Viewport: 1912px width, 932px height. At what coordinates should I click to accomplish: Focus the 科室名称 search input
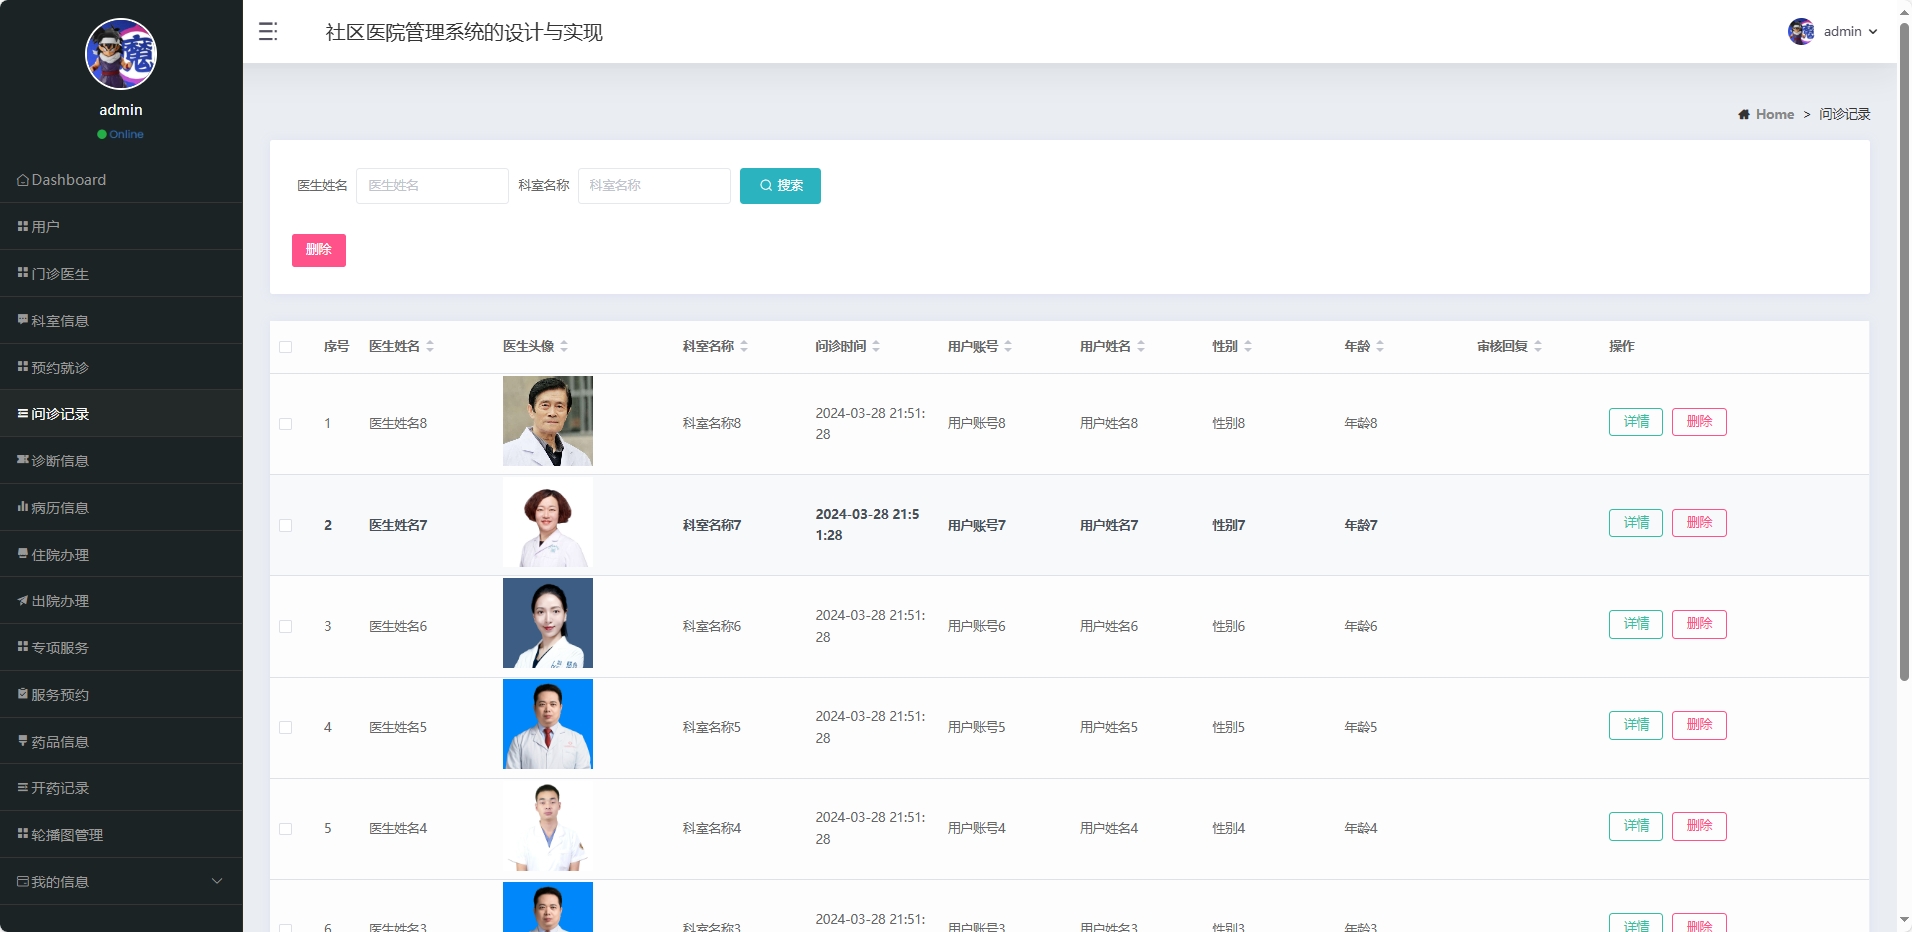click(x=654, y=186)
